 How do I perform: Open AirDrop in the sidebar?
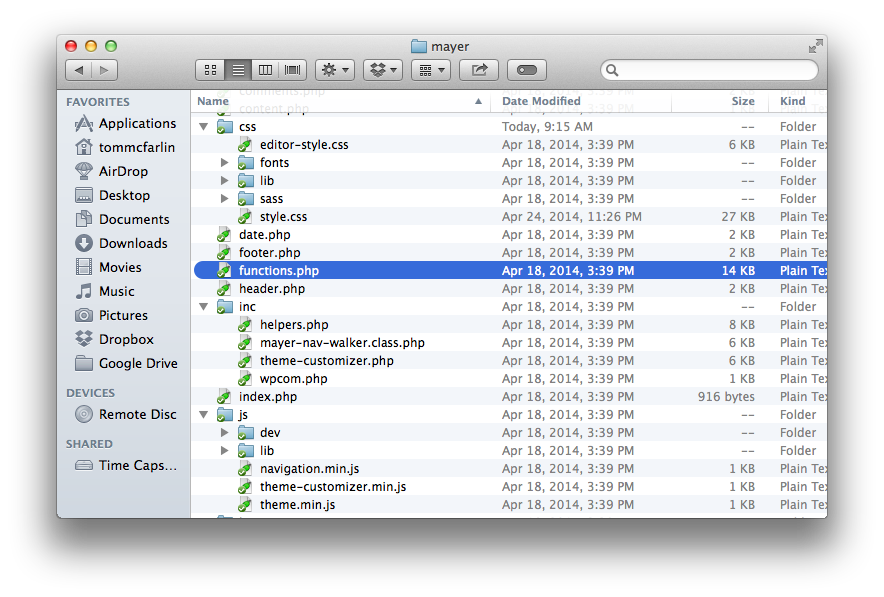(112, 171)
